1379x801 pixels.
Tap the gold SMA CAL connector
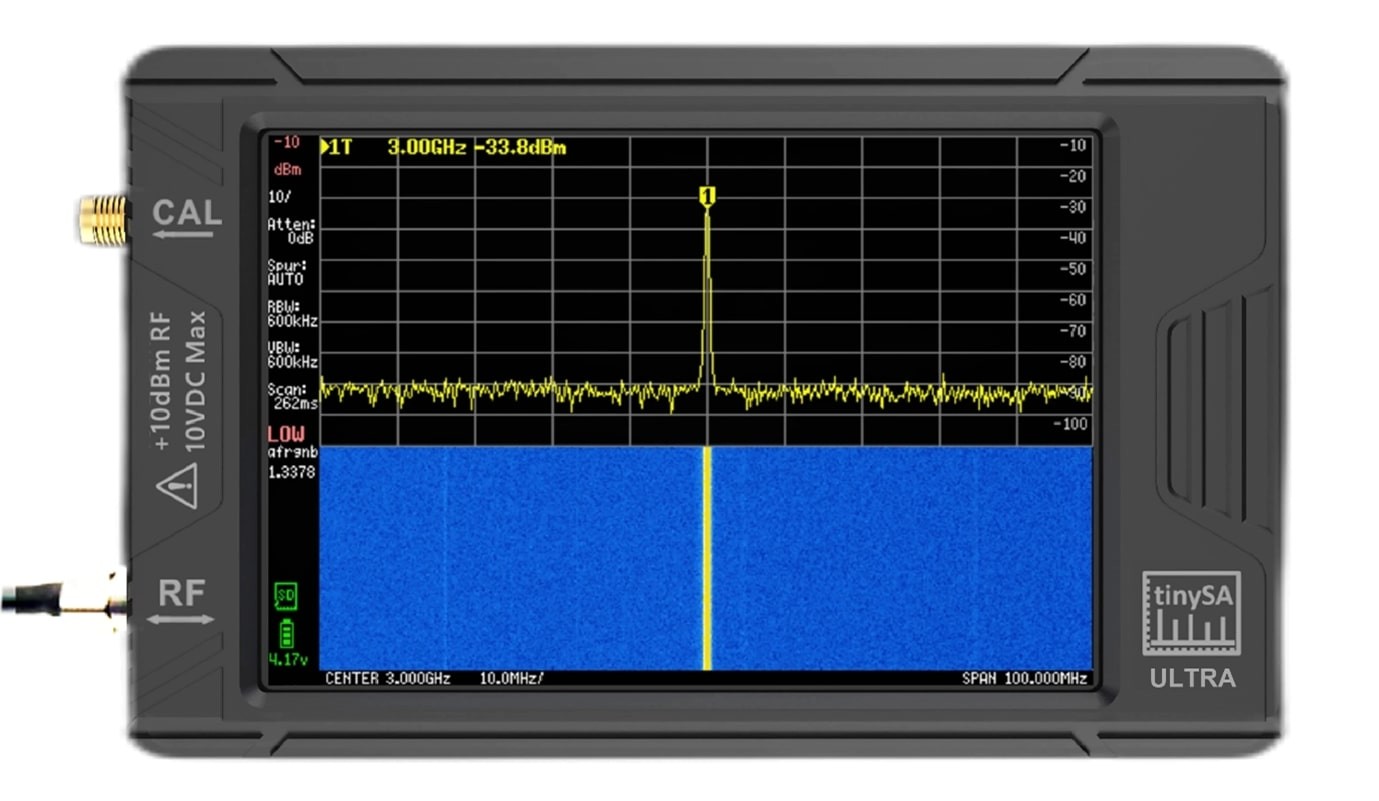[104, 220]
